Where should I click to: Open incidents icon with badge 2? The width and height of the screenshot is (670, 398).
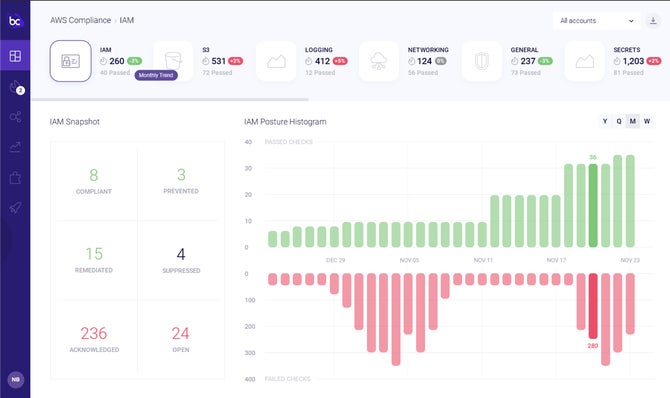point(16,87)
